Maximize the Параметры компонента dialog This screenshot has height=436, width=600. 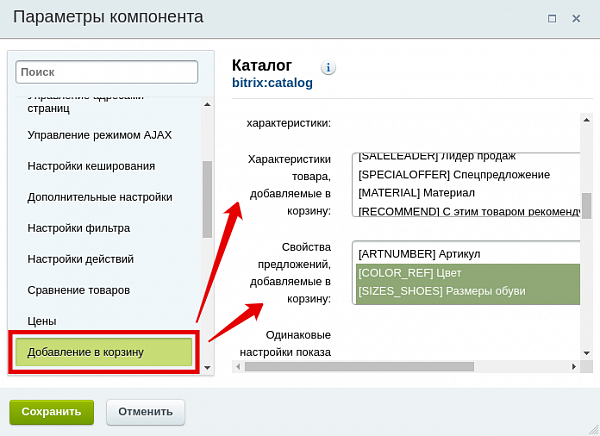point(552,18)
